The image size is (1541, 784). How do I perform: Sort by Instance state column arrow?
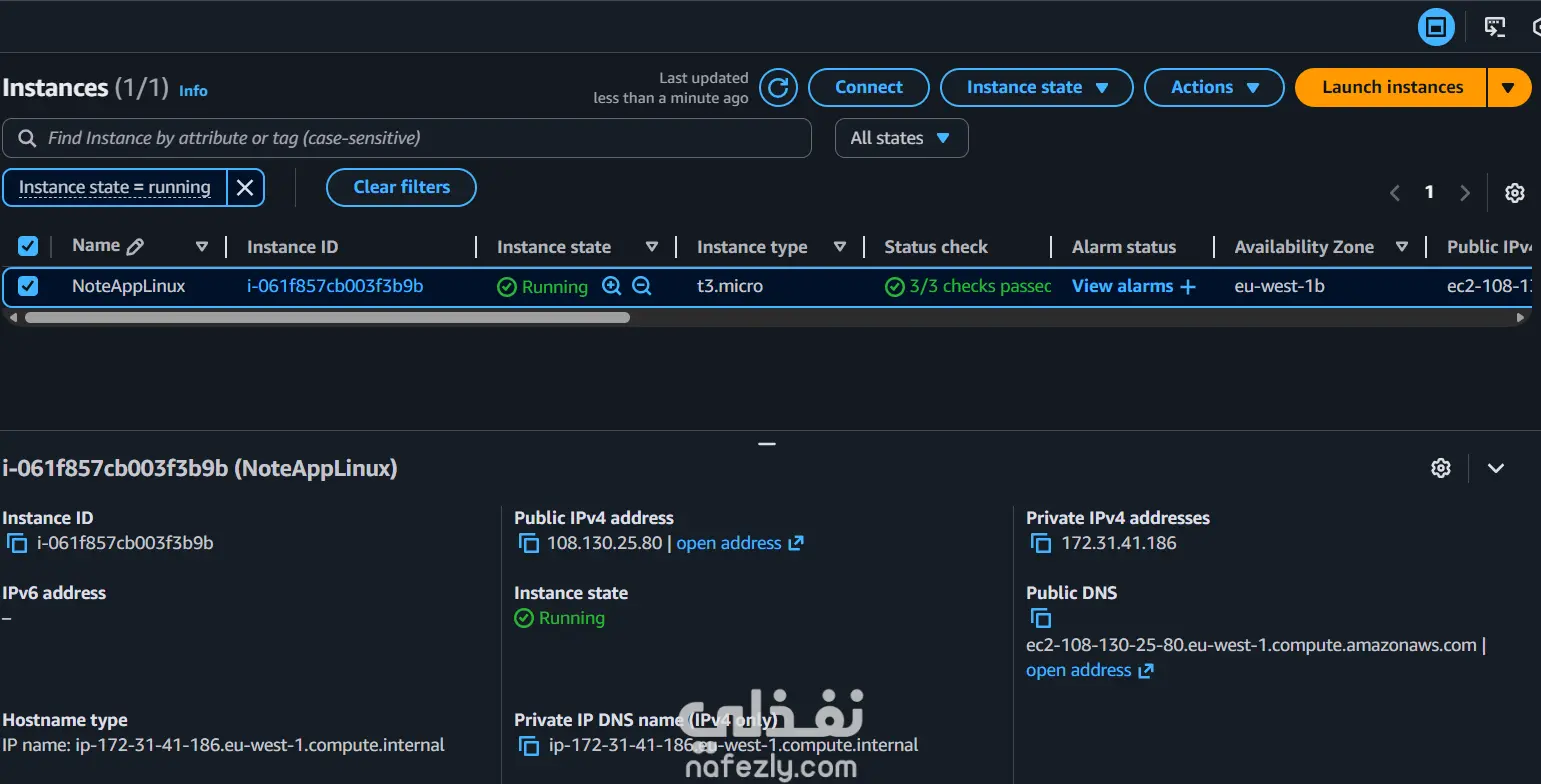[x=652, y=246]
